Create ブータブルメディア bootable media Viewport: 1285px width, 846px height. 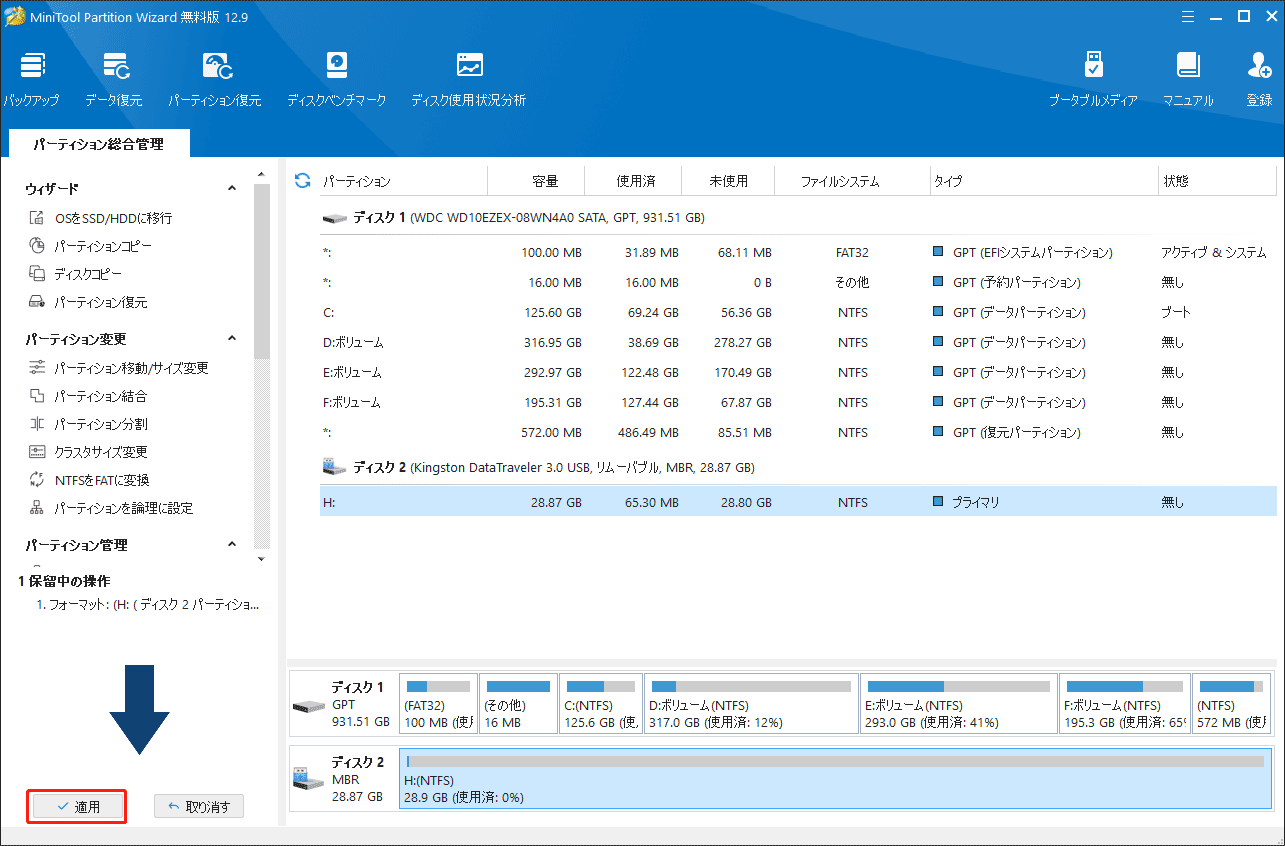(x=1093, y=80)
